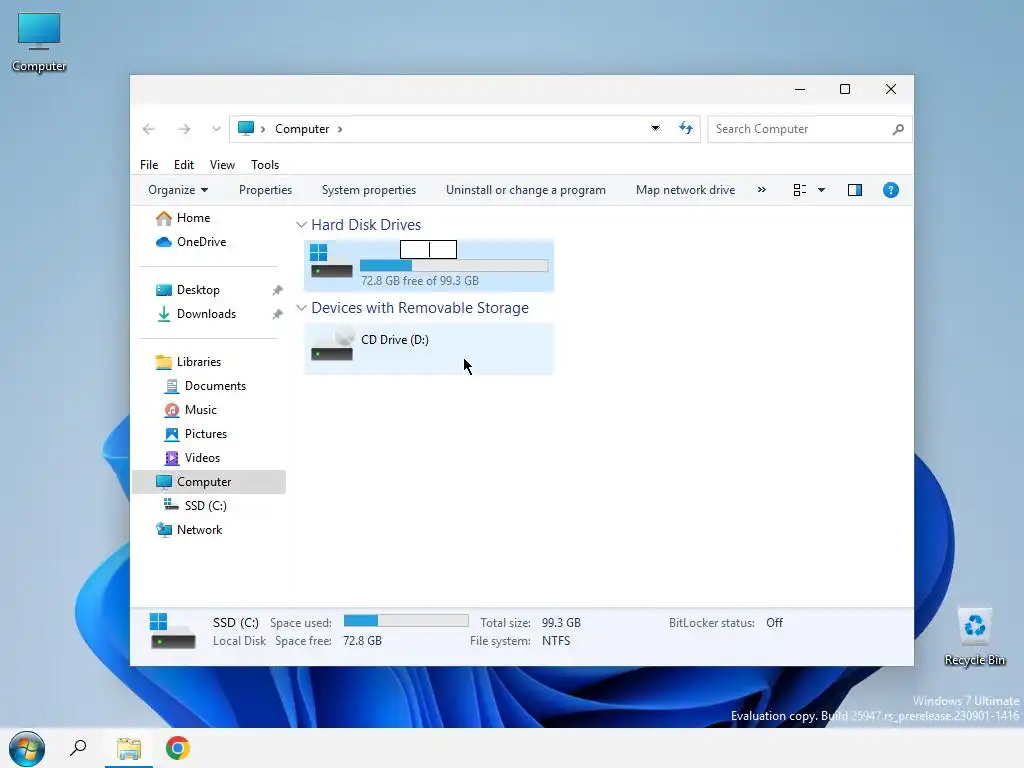Go back with the back arrow
The height and width of the screenshot is (768, 1024).
coord(149,129)
